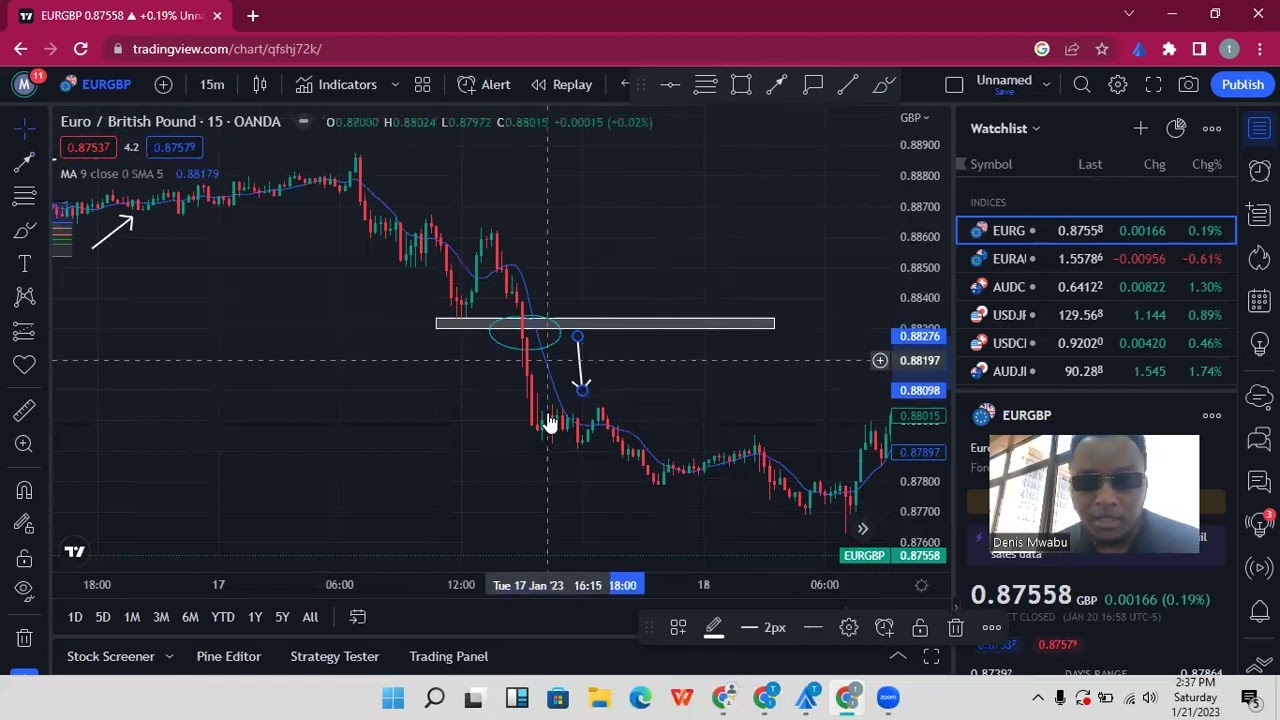This screenshot has width=1280, height=720.
Task: Toggle lock on selected drawing
Action: click(x=919, y=628)
